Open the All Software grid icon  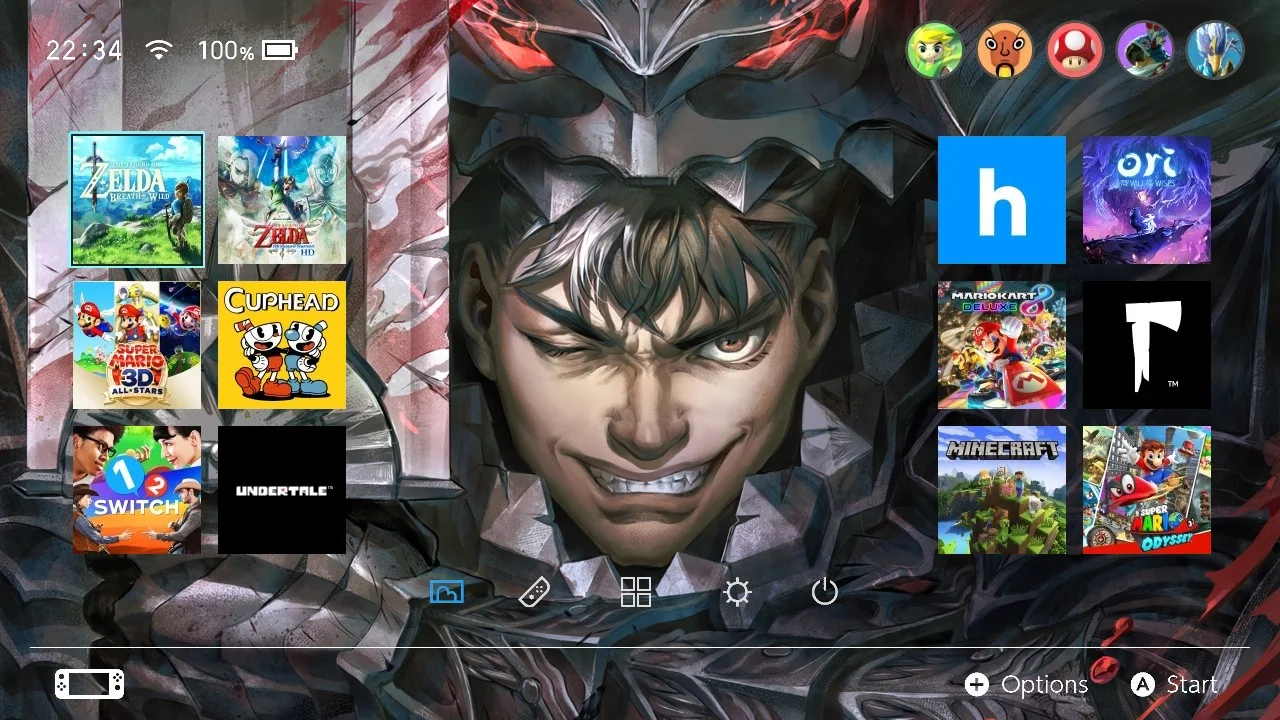click(636, 592)
